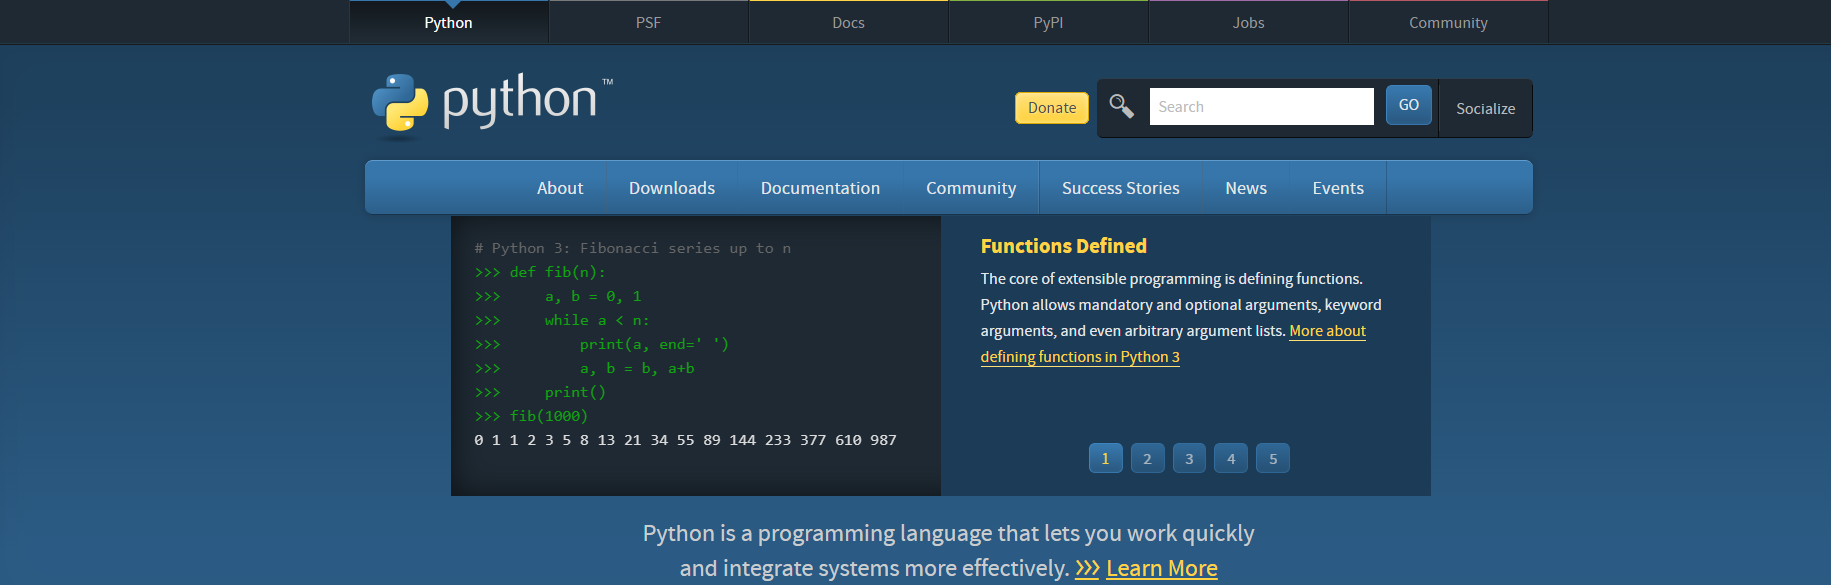Go to the News section
The height and width of the screenshot is (585, 1831).
(x=1245, y=188)
